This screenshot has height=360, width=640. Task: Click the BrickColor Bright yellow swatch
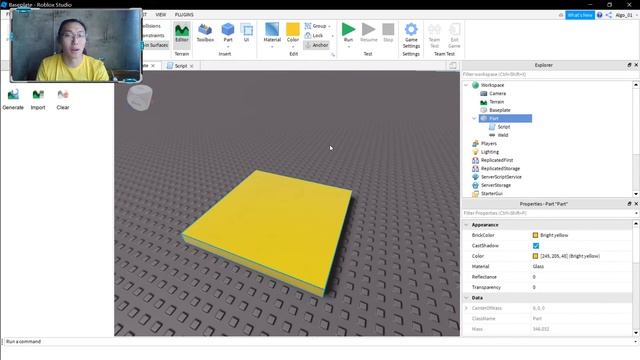(x=536, y=235)
